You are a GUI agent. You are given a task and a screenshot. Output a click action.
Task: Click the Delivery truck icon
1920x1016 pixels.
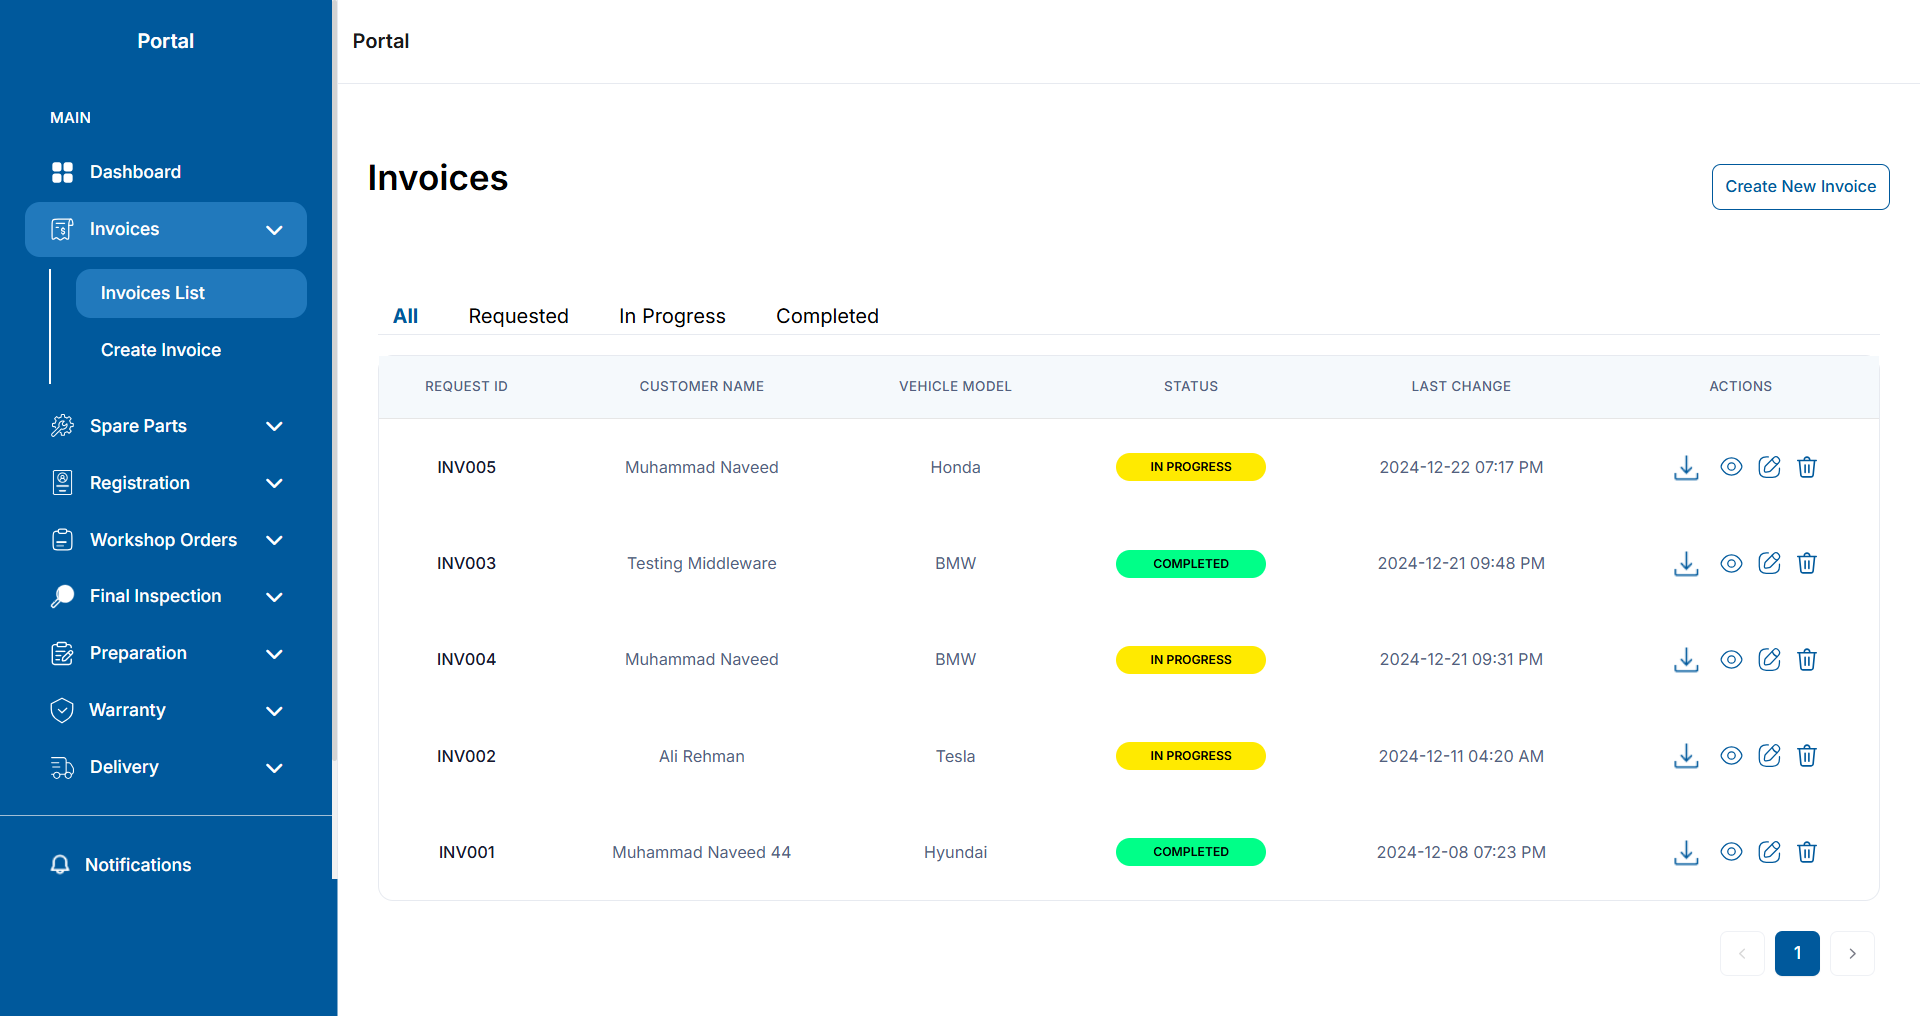[x=62, y=767]
